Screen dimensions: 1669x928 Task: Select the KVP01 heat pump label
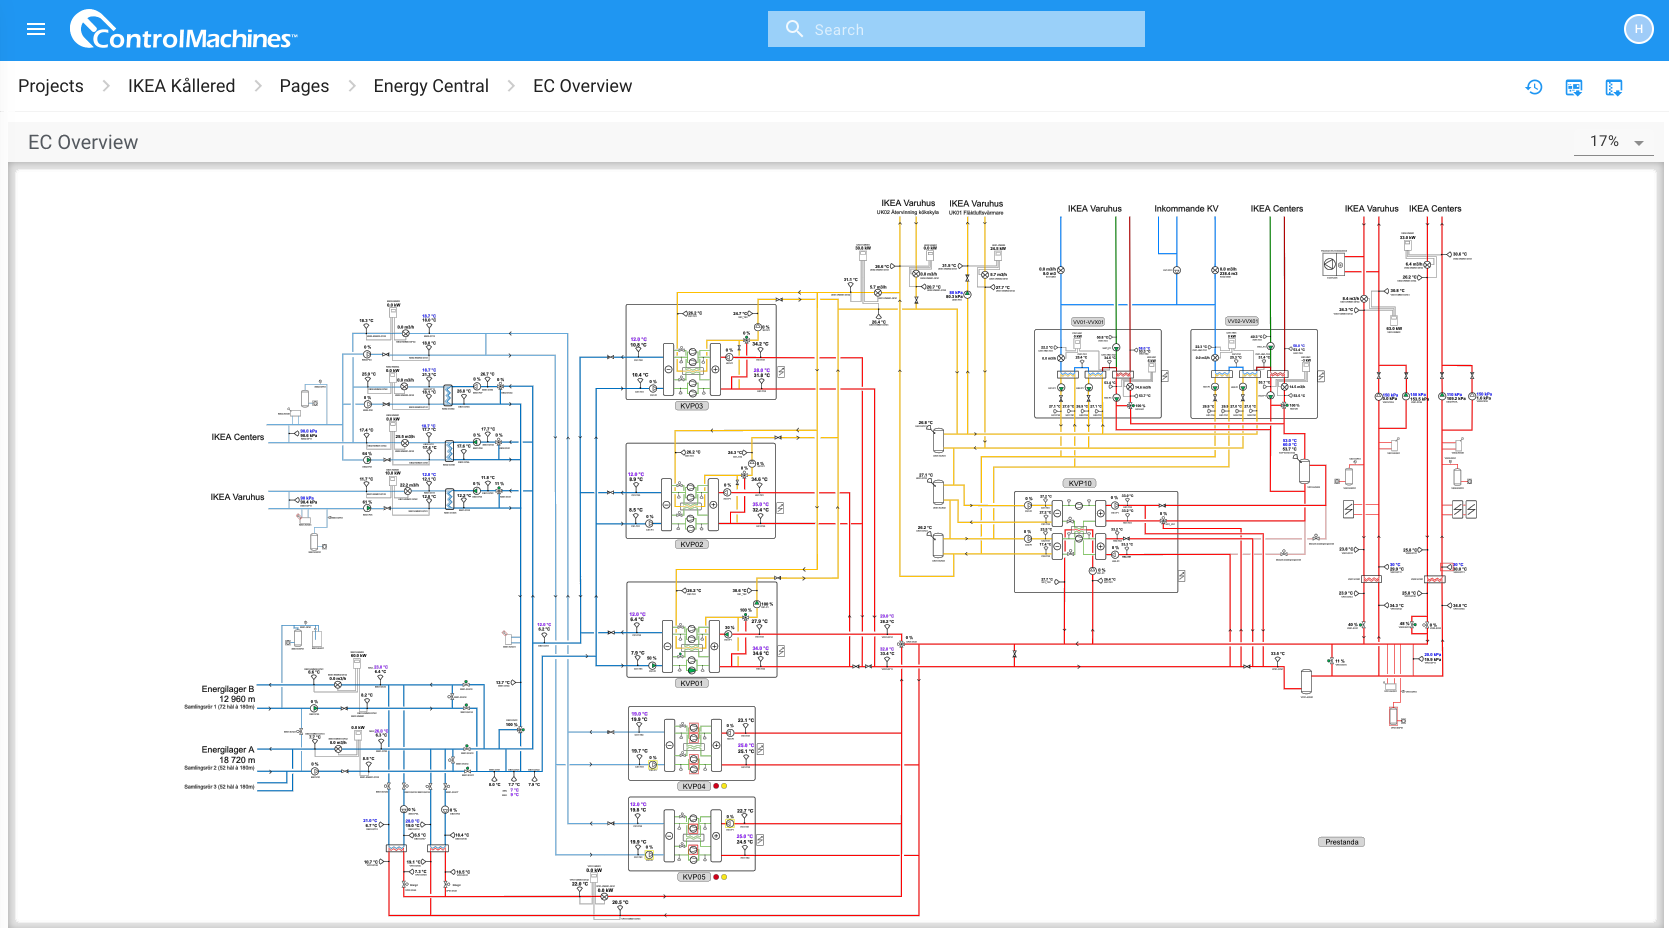692,683
